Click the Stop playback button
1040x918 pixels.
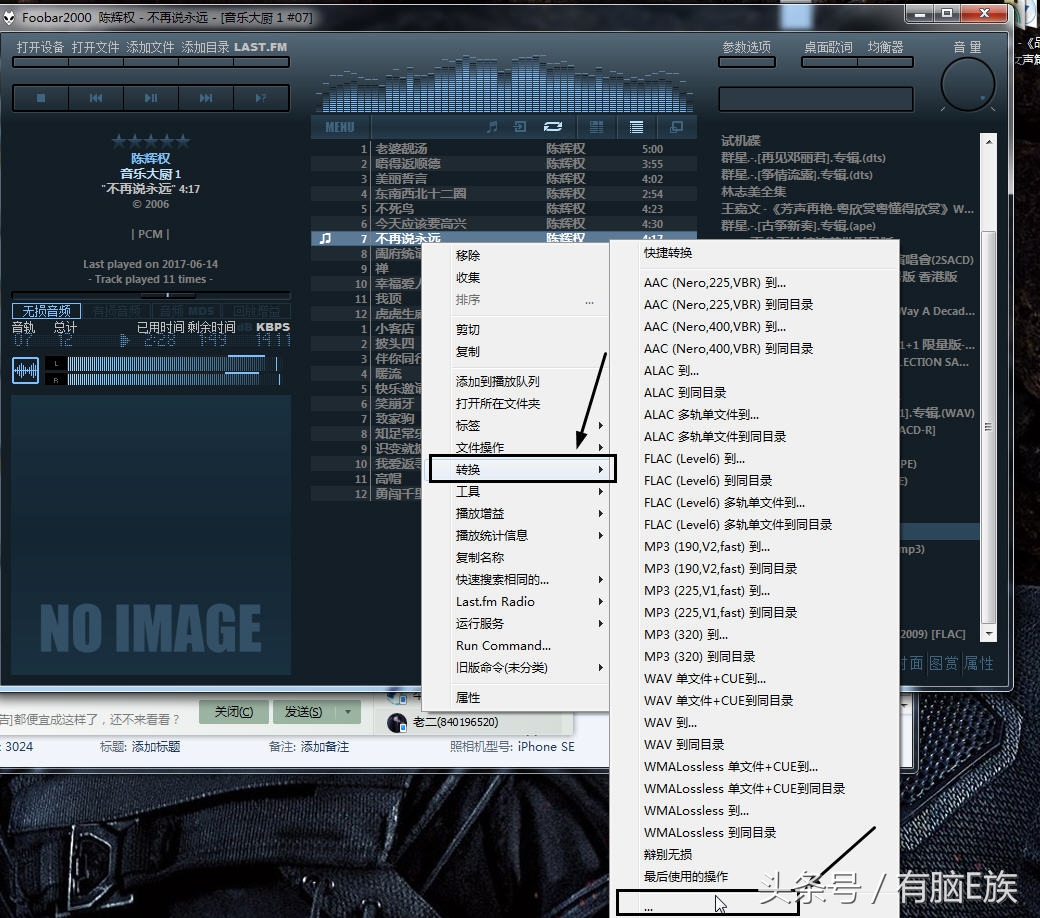[41, 98]
